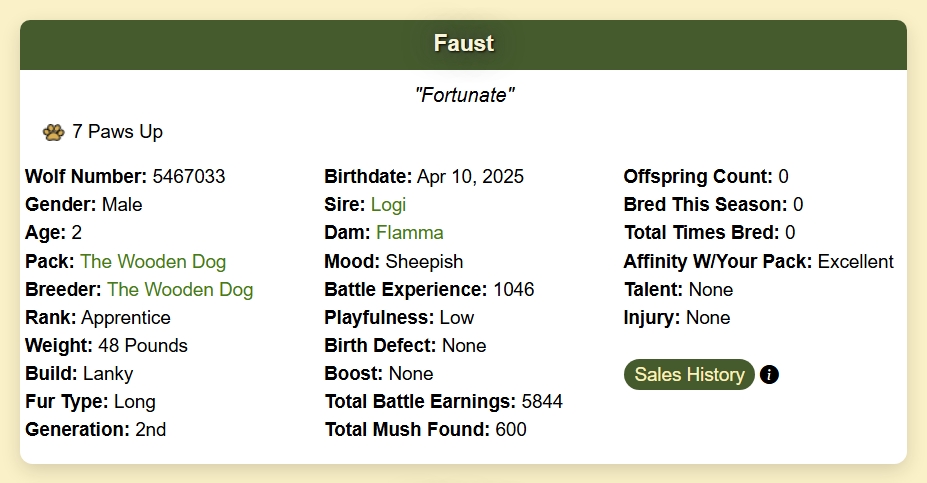
Task: Open dam Flamma's page
Action: click(409, 233)
